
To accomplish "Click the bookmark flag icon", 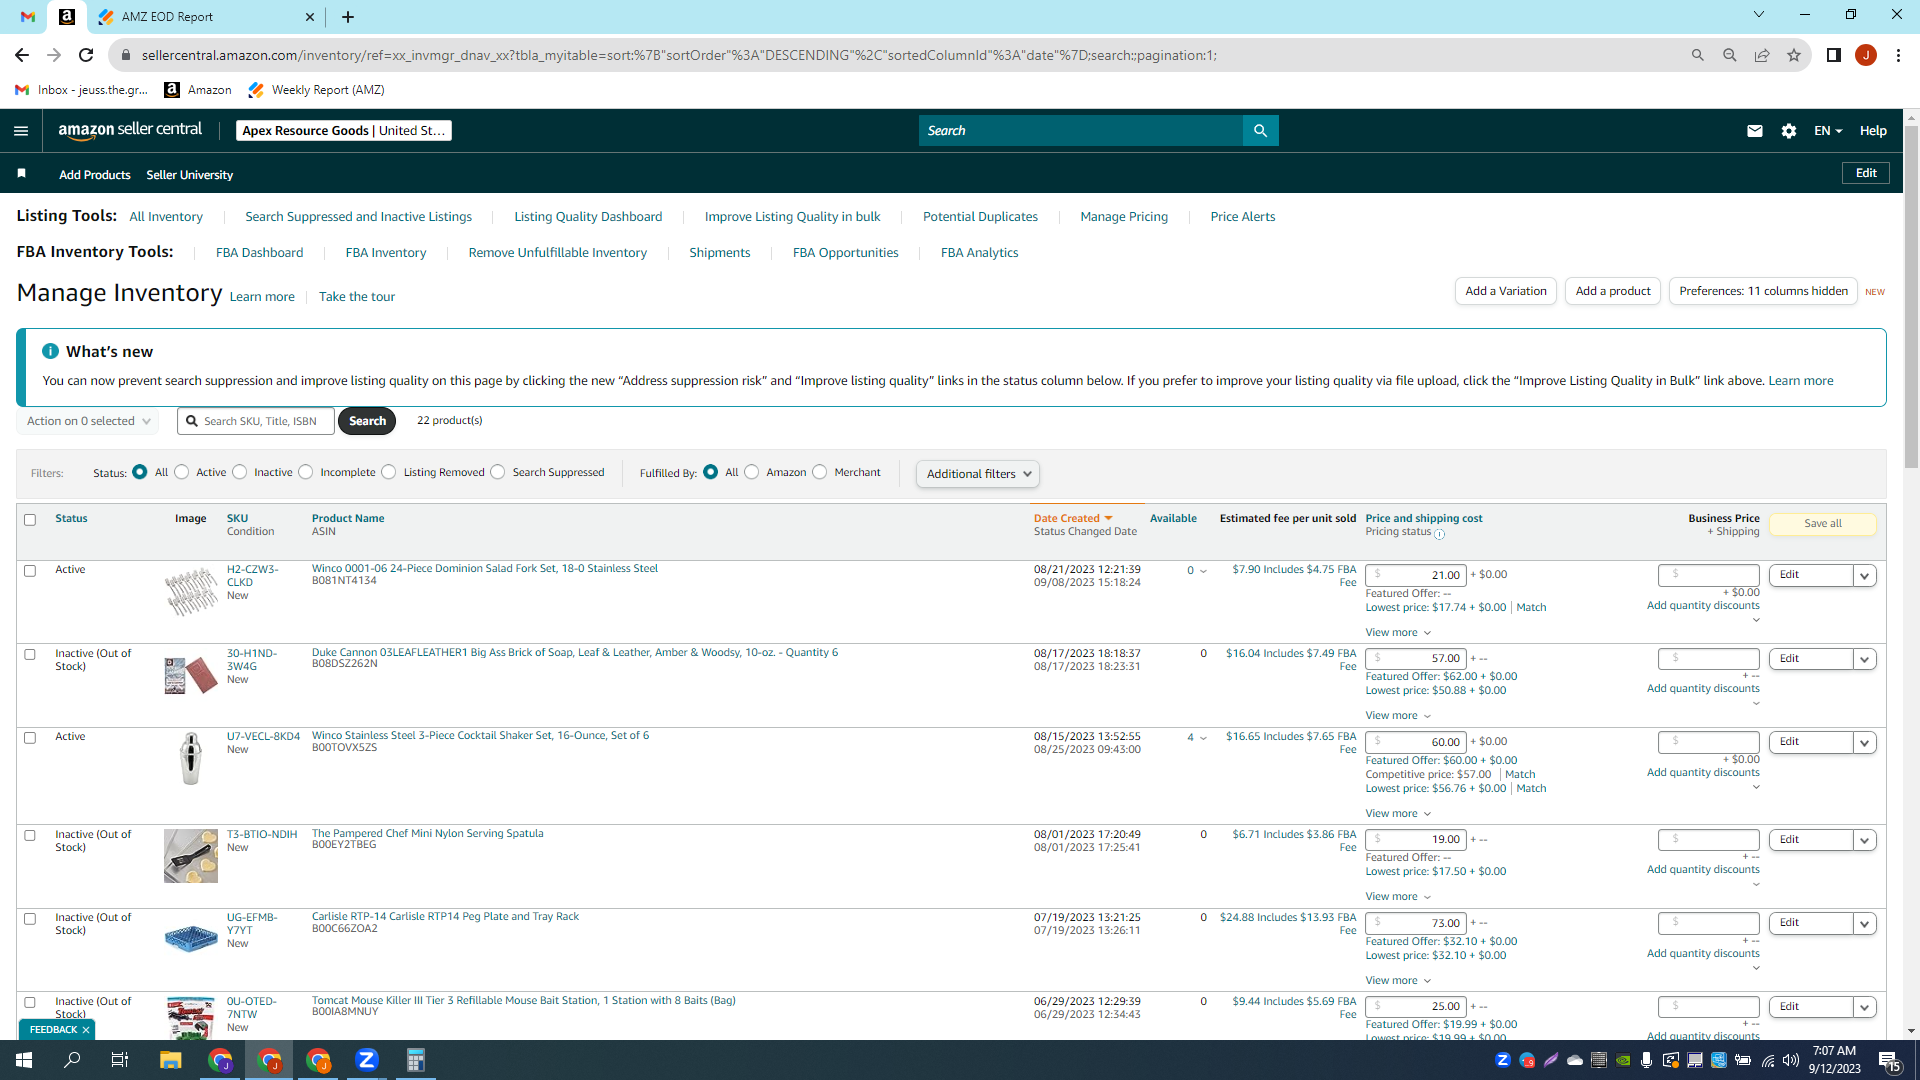I will (22, 174).
